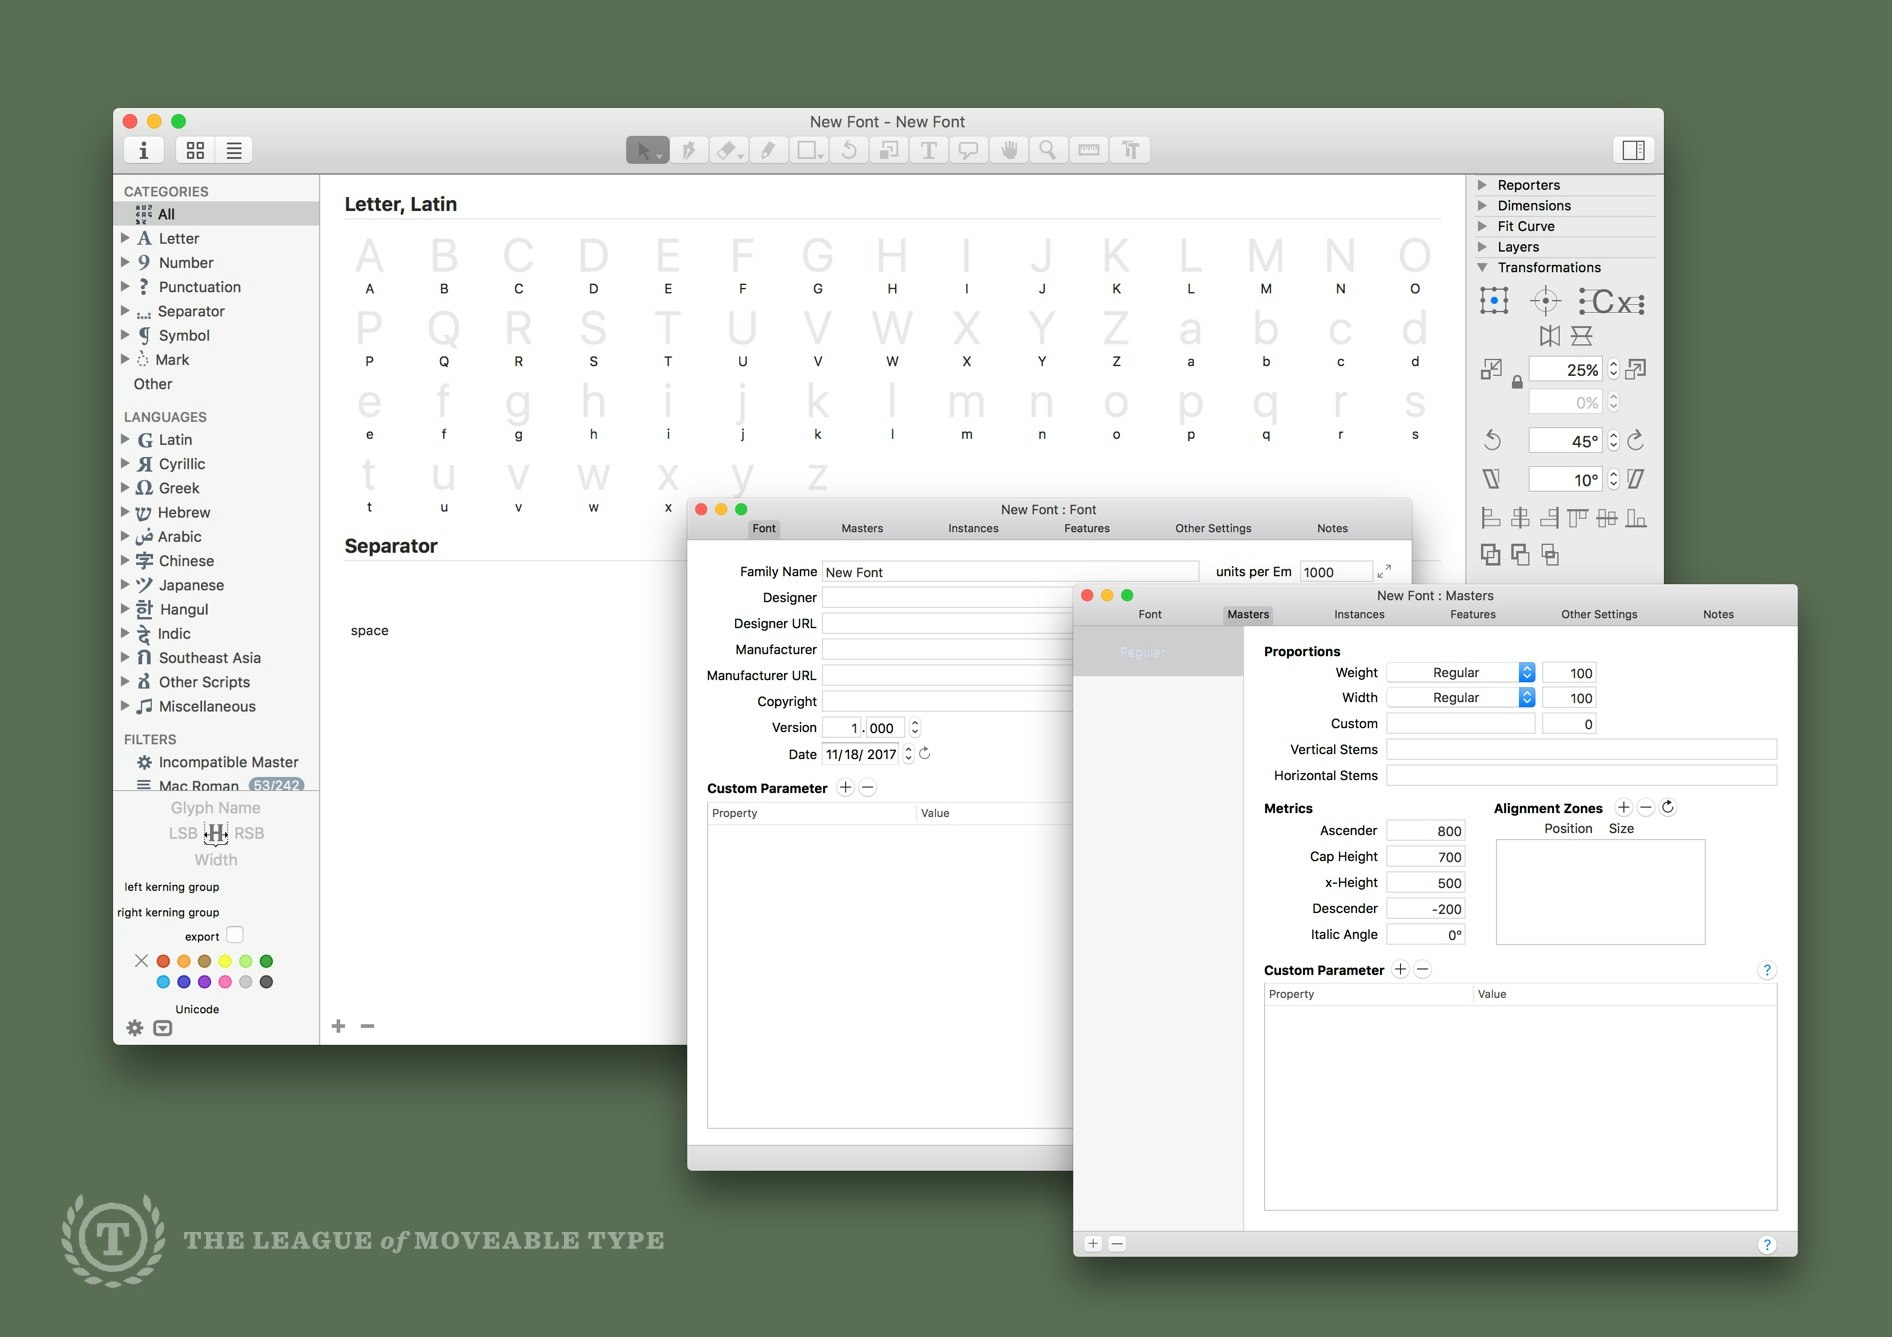Click the Ascender value field
The width and height of the screenshot is (1892, 1337).
1426,831
